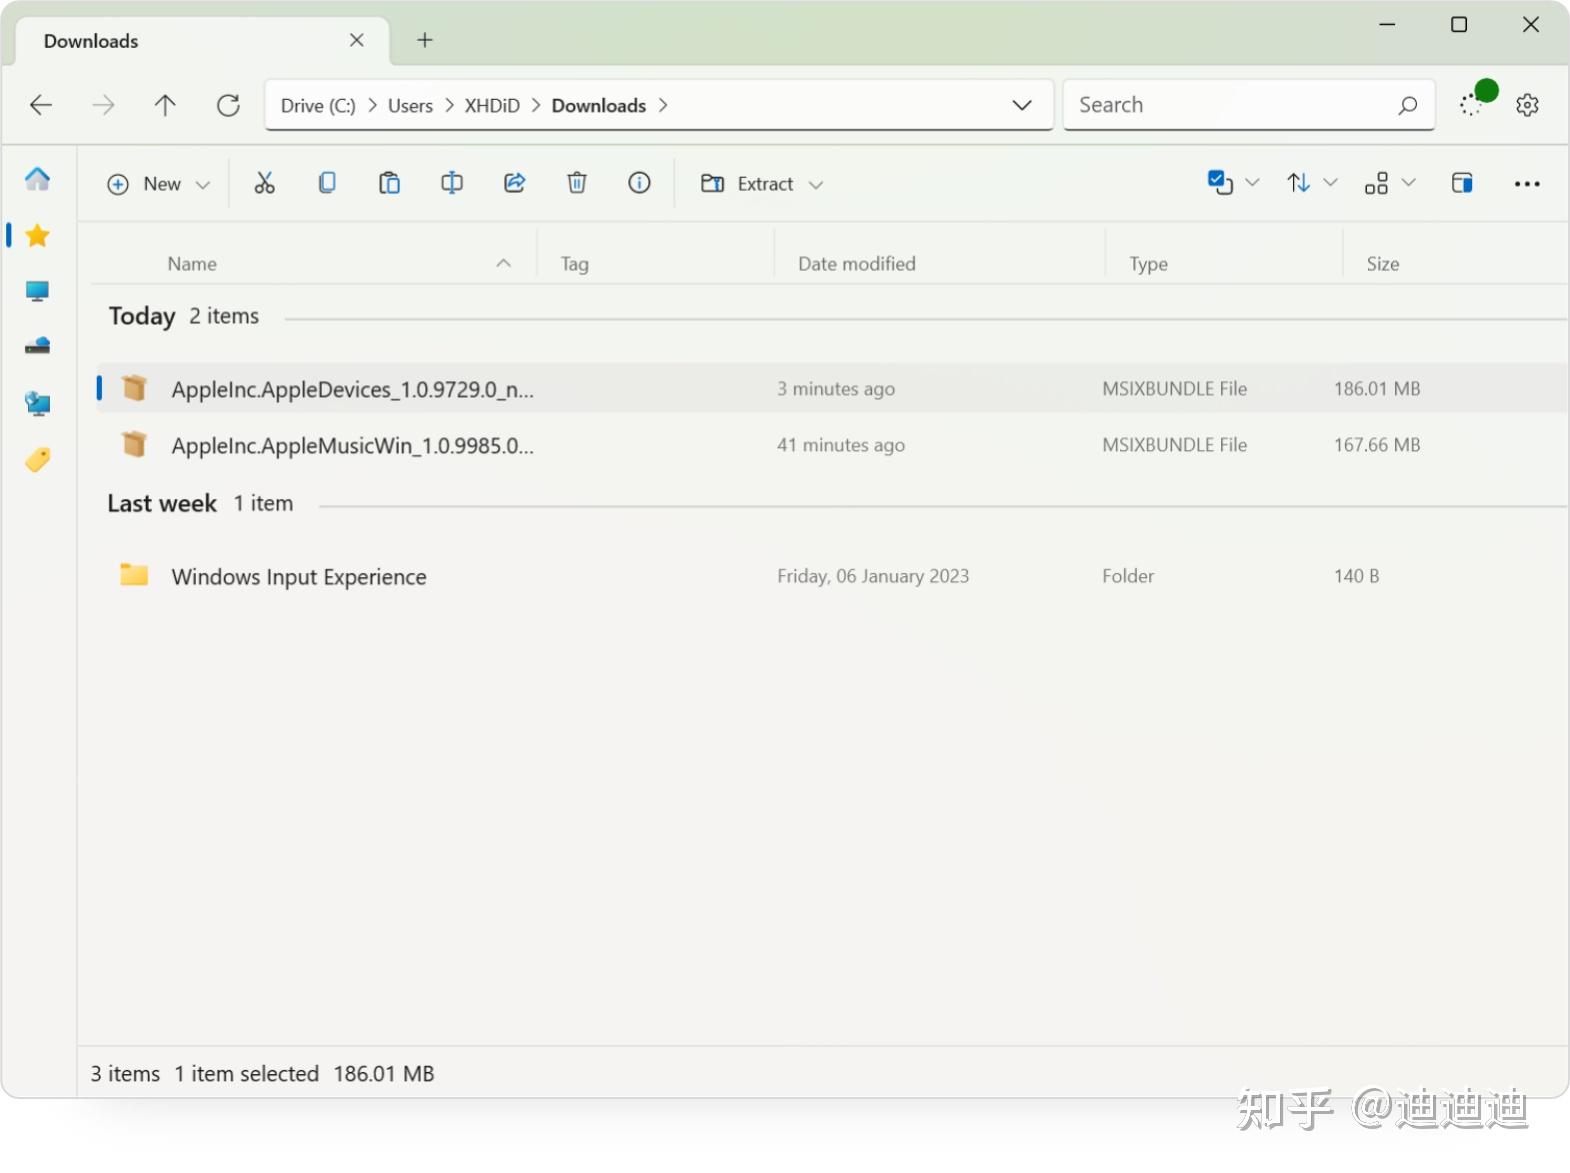Paste from clipboard icon

pos(389,183)
